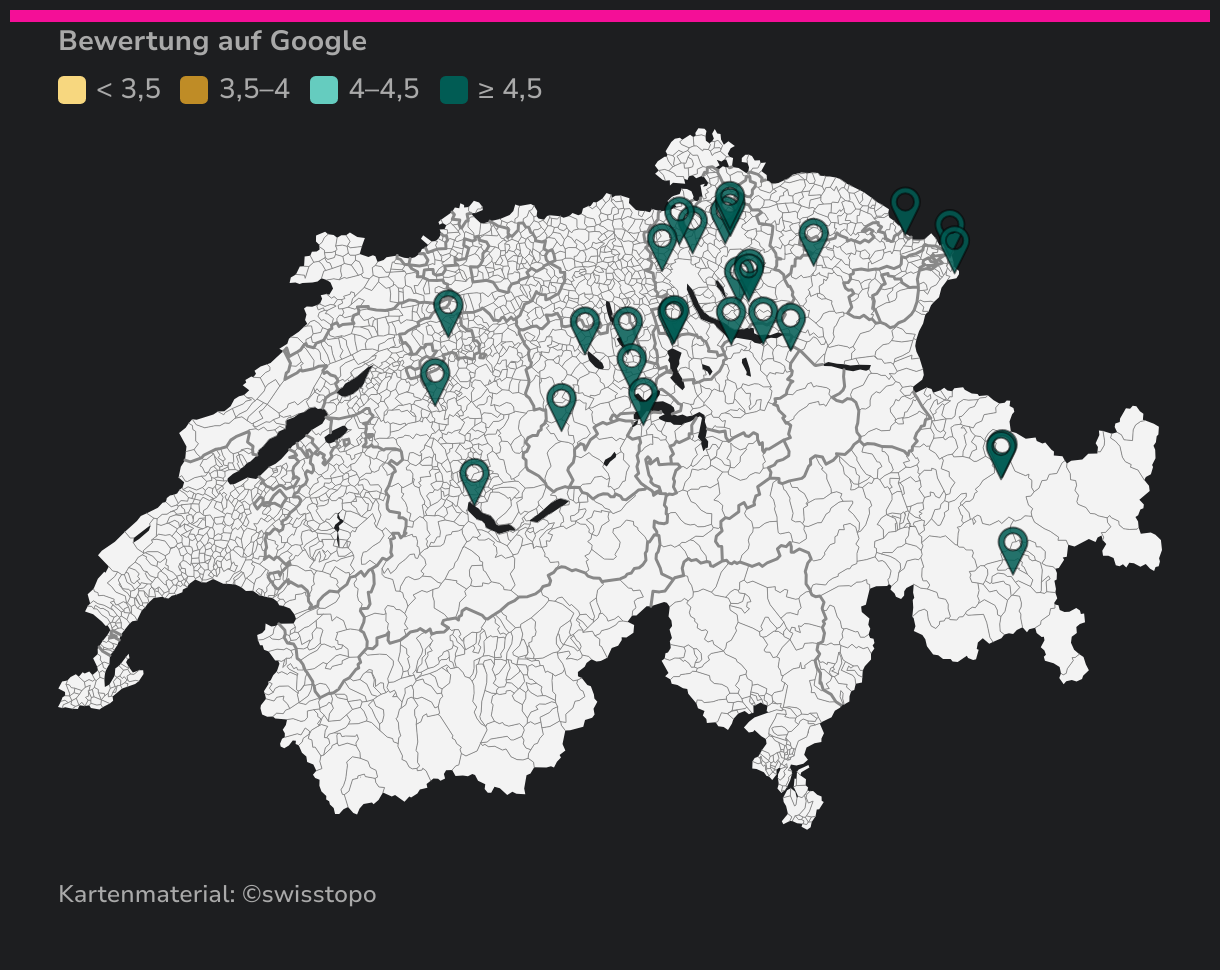1220x970 pixels.
Task: Toggle the '3,5–4' rating legend label
Action: [254, 90]
